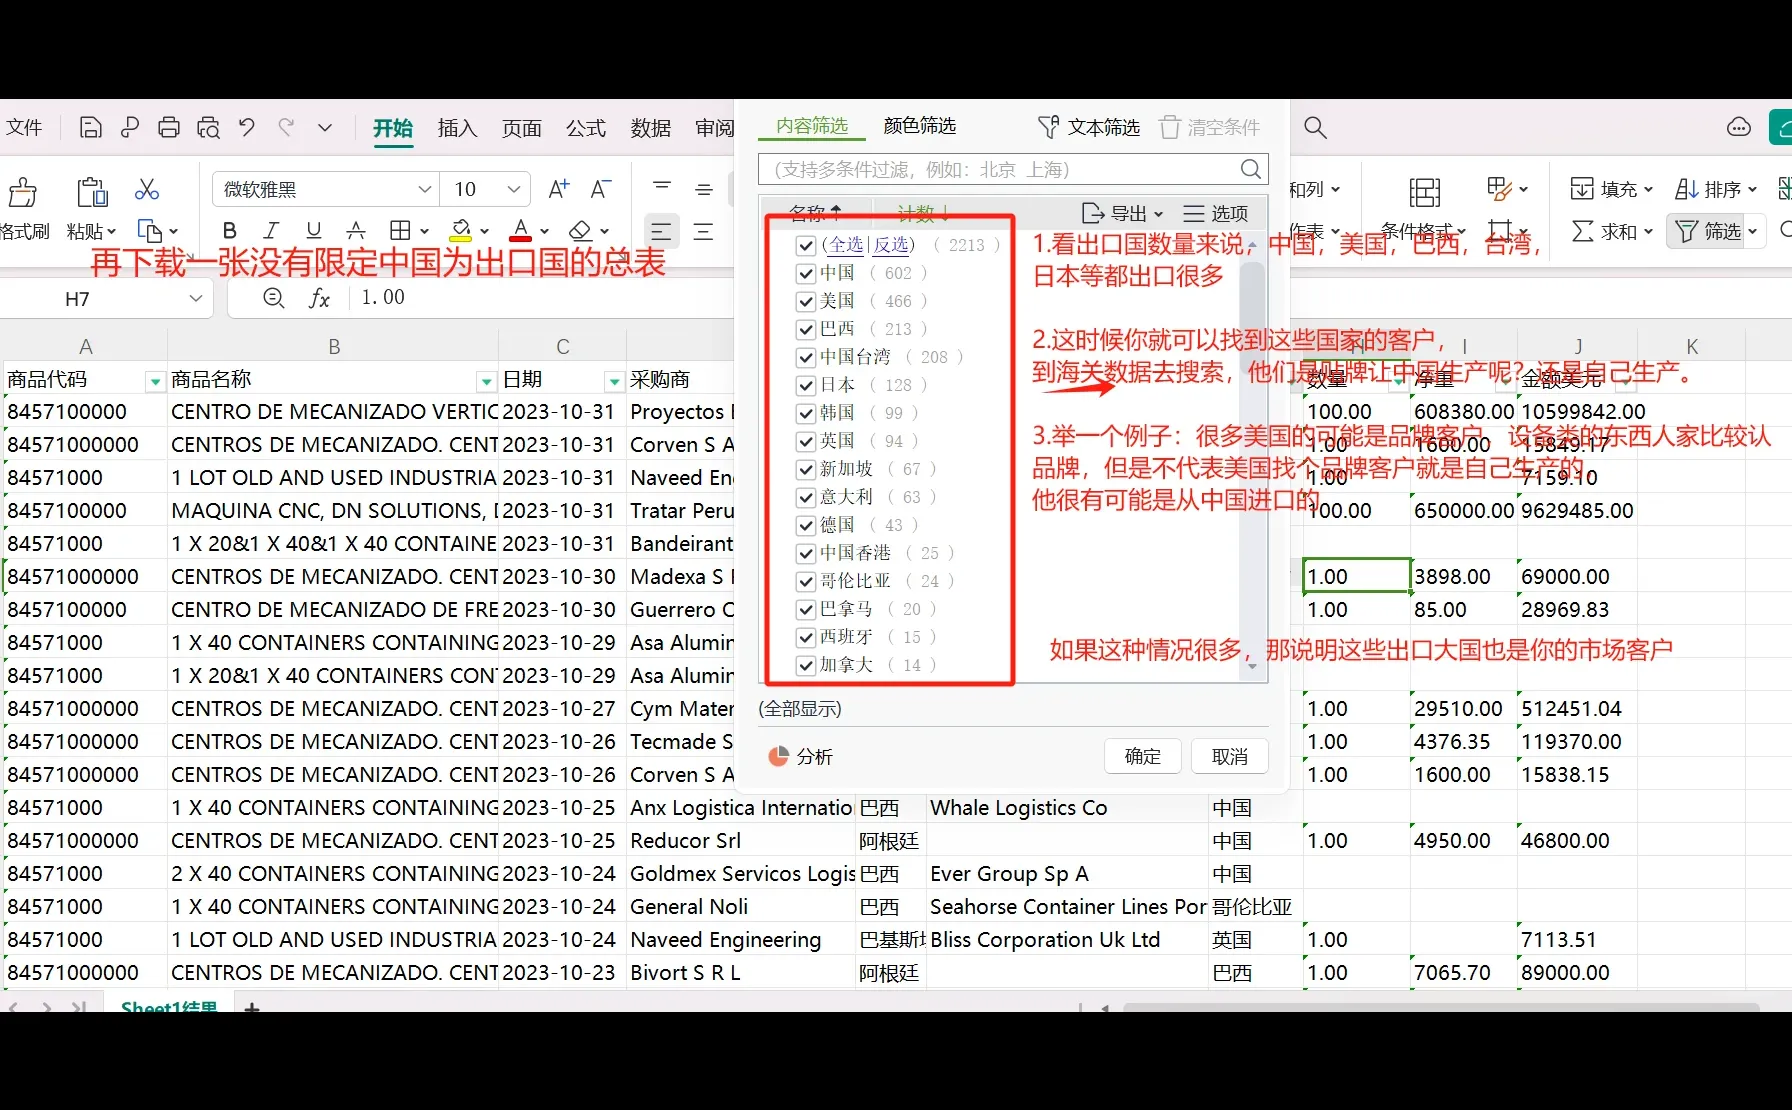1792x1110 pixels.
Task: Apply Bold formatting
Action: coord(229,231)
